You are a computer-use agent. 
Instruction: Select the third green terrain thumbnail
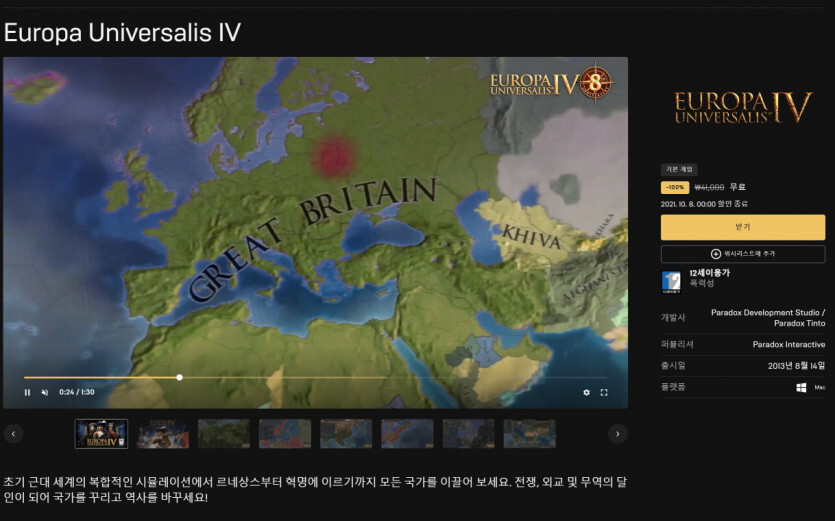pyautogui.click(x=224, y=434)
